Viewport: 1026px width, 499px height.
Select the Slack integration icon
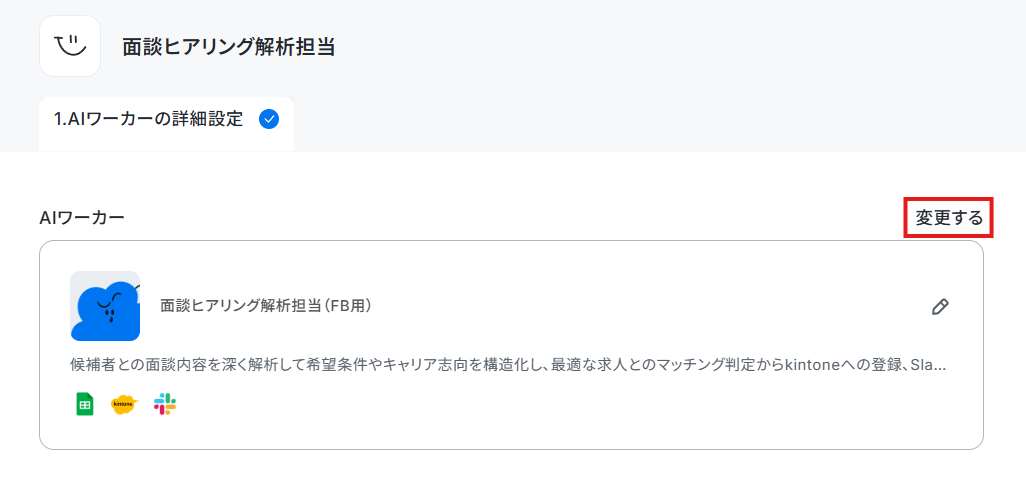pyautogui.click(x=165, y=404)
